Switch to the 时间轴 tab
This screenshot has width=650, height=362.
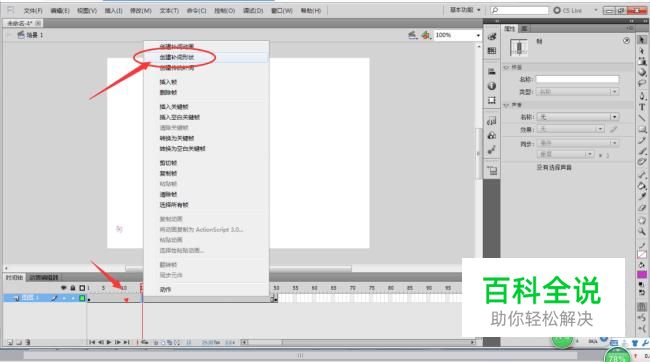coord(15,277)
